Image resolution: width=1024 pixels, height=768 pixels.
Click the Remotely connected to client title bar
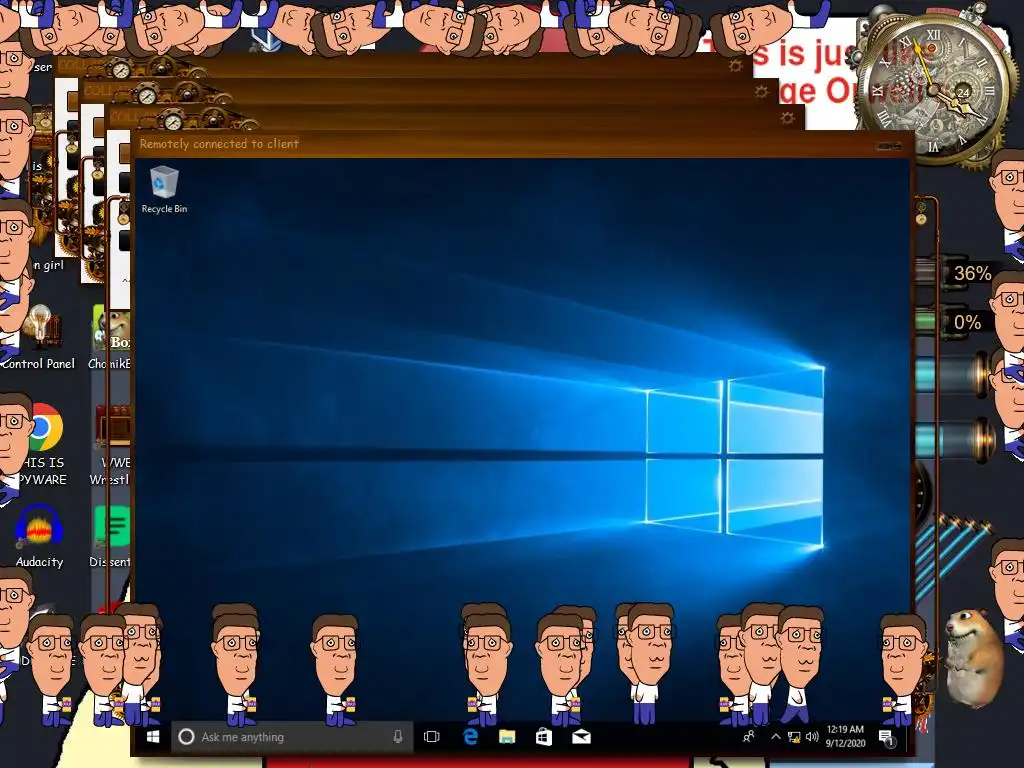521,144
